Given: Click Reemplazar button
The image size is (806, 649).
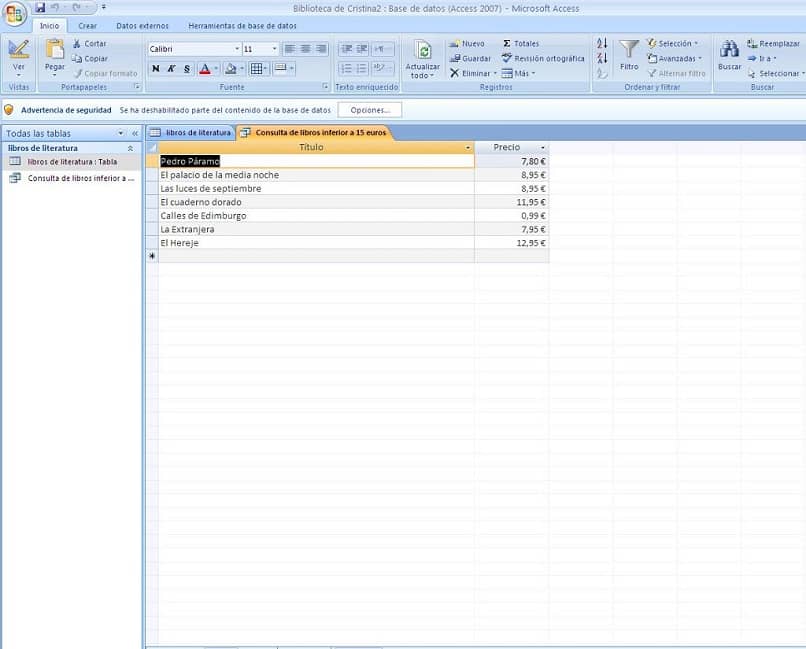Looking at the screenshot, I should click(x=773, y=44).
